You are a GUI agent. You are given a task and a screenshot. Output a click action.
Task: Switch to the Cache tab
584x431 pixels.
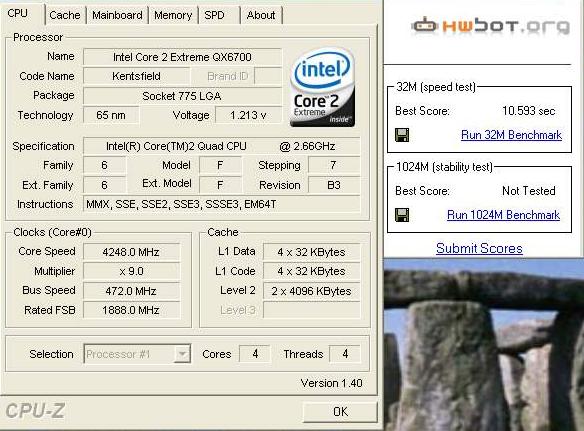point(65,15)
